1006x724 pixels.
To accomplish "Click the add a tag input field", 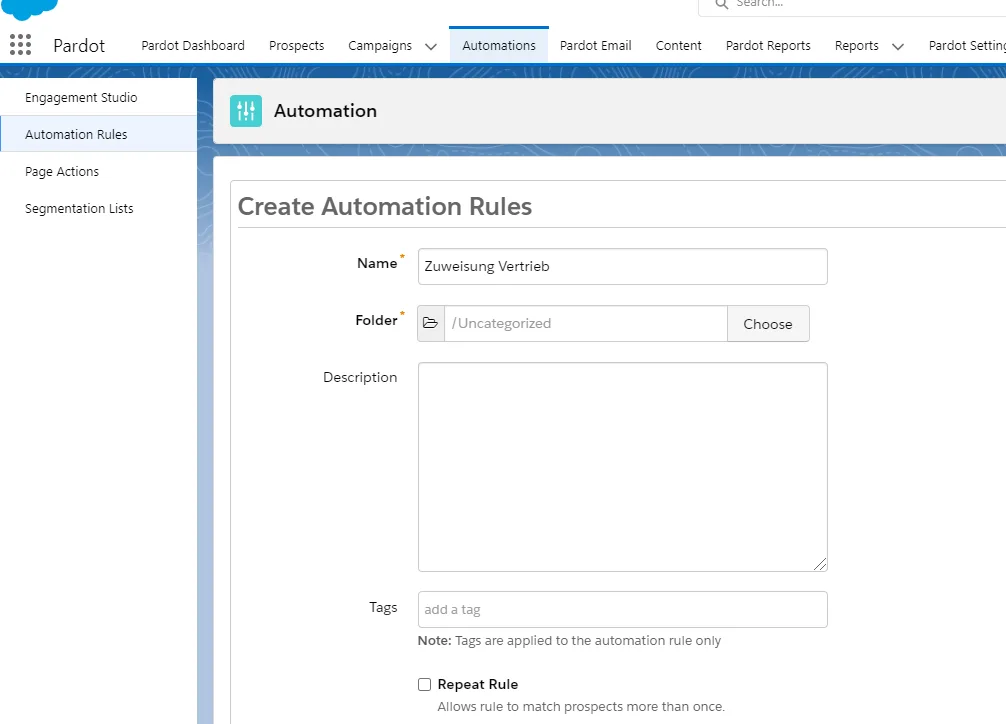I will click(622, 609).
